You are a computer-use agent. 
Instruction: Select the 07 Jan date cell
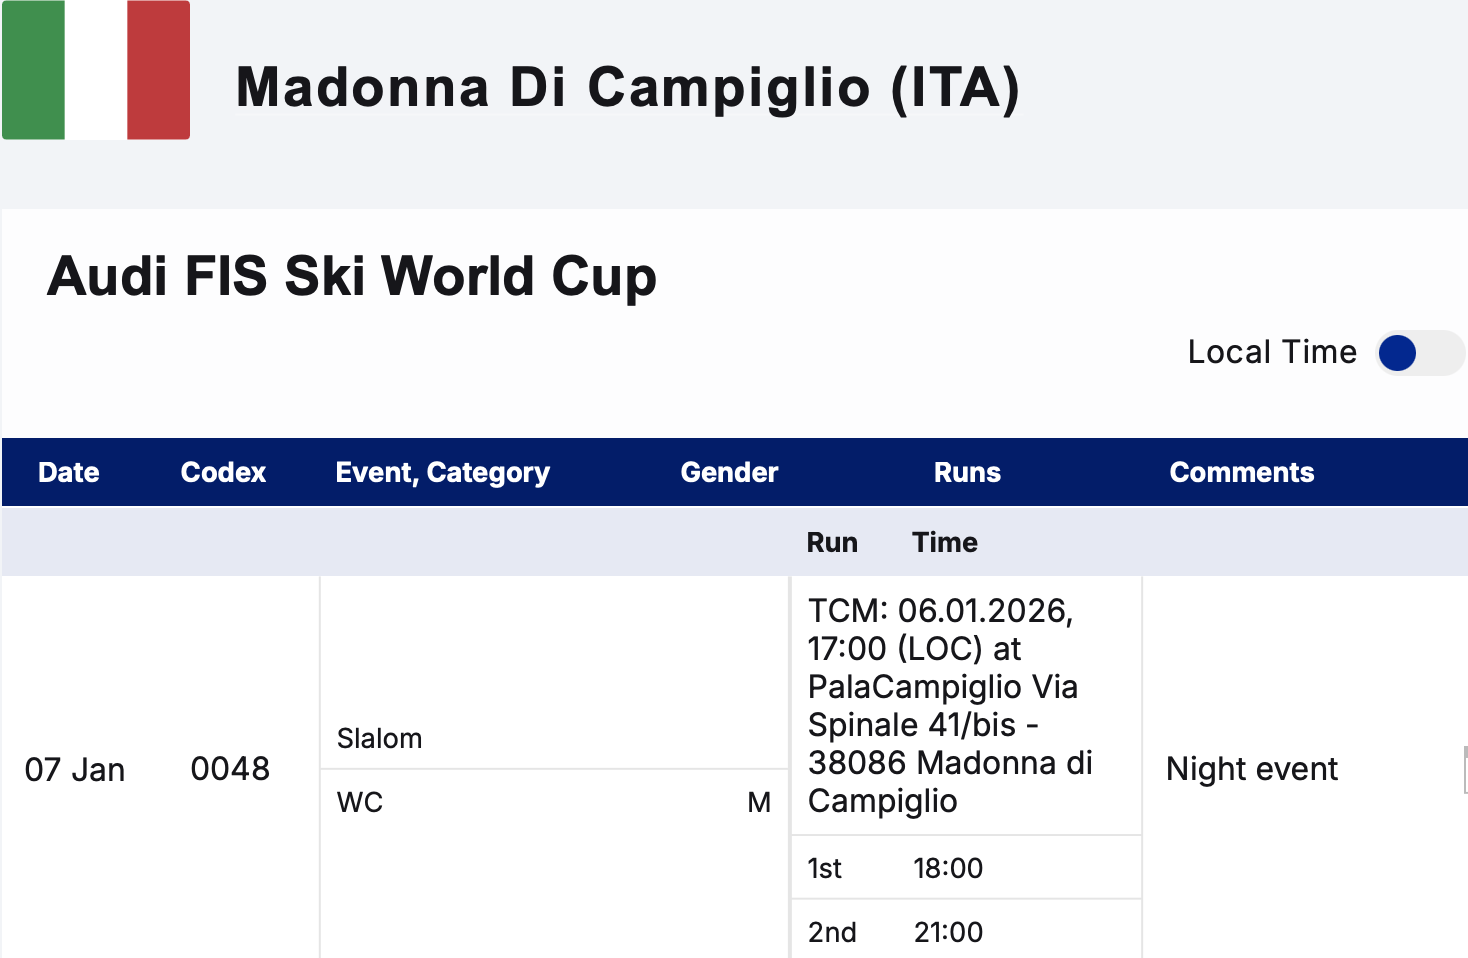[x=75, y=770]
